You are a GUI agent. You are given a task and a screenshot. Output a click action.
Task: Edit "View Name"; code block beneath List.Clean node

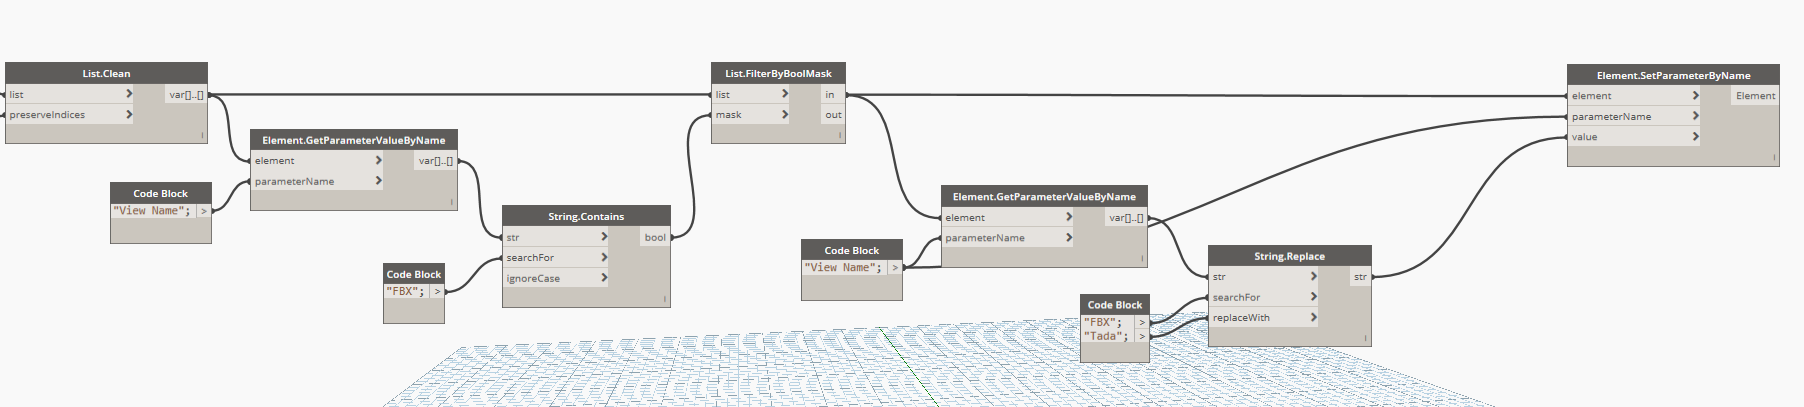click(152, 211)
